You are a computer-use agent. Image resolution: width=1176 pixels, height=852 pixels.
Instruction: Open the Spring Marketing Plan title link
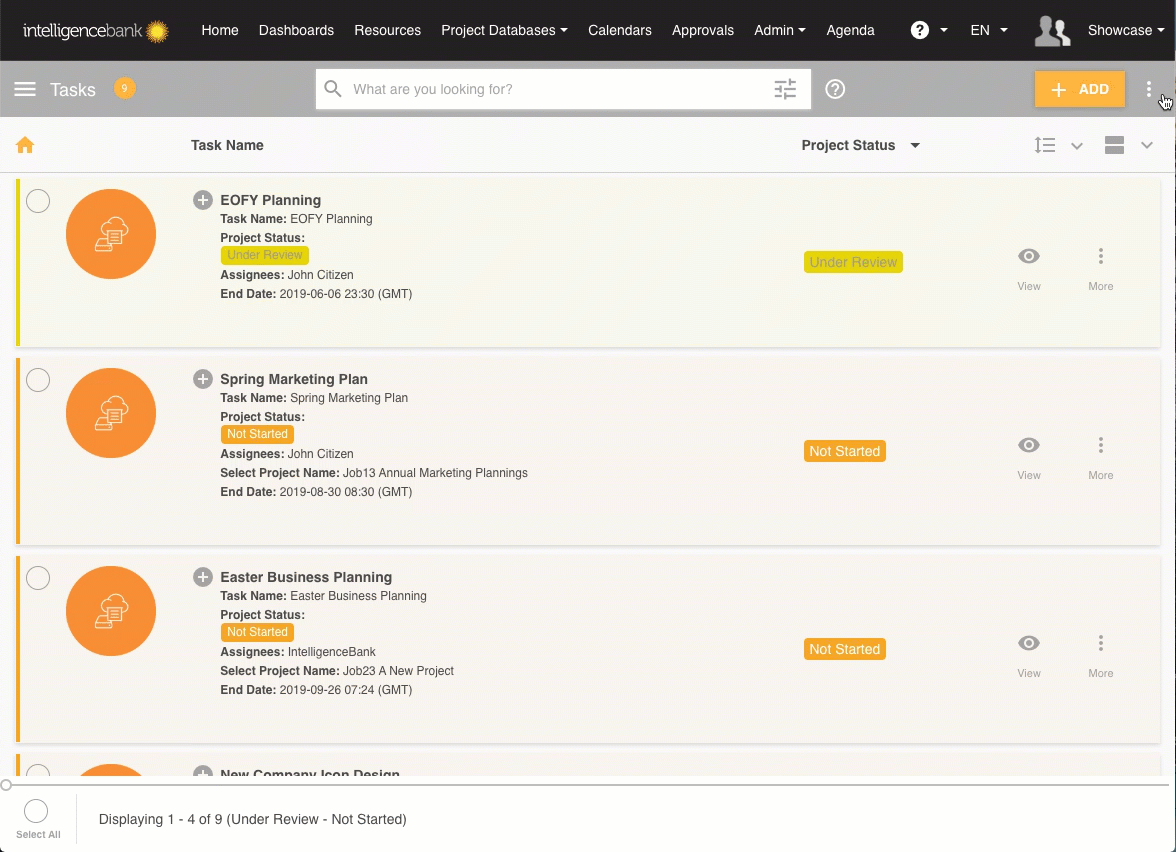click(x=293, y=379)
